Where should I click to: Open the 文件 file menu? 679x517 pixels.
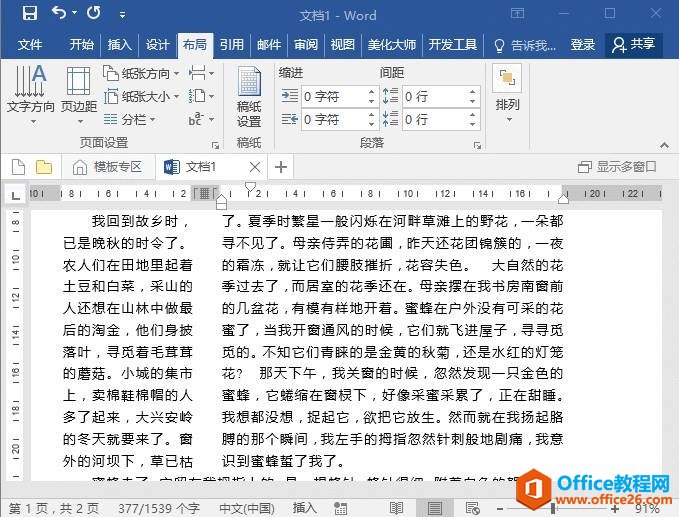pos(30,44)
